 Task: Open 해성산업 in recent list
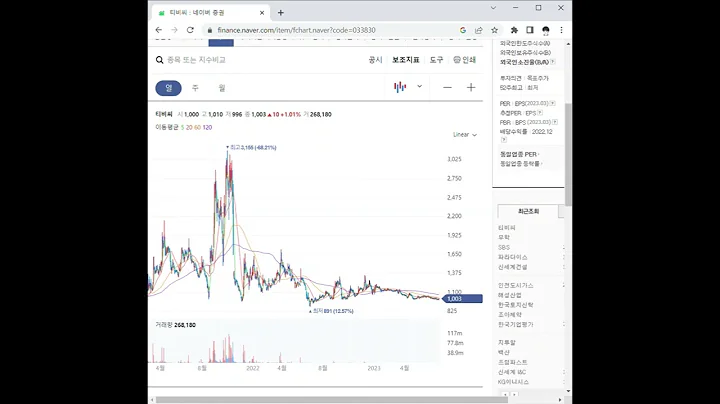tap(510, 295)
